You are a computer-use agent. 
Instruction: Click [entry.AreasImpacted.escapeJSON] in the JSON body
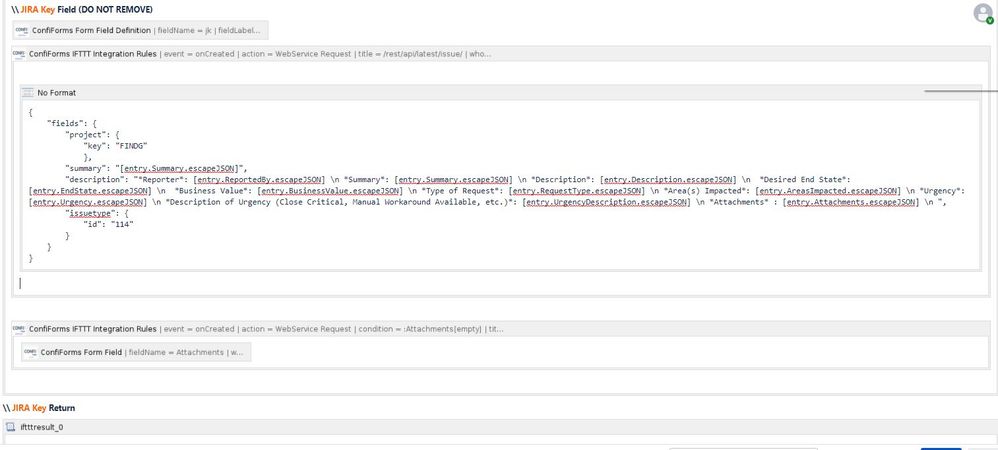tap(828, 190)
